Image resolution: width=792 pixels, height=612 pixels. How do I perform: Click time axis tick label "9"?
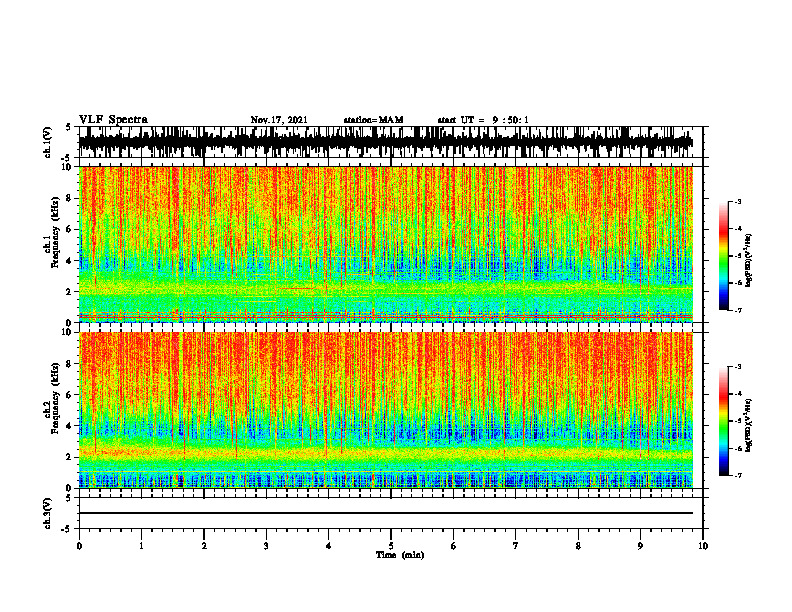[x=640, y=546]
